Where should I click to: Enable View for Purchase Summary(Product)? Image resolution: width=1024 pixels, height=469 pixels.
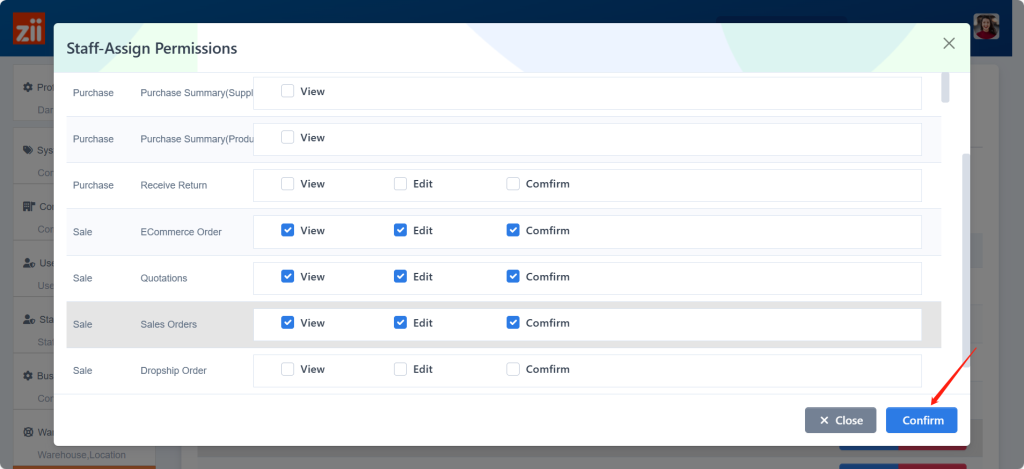(x=288, y=138)
